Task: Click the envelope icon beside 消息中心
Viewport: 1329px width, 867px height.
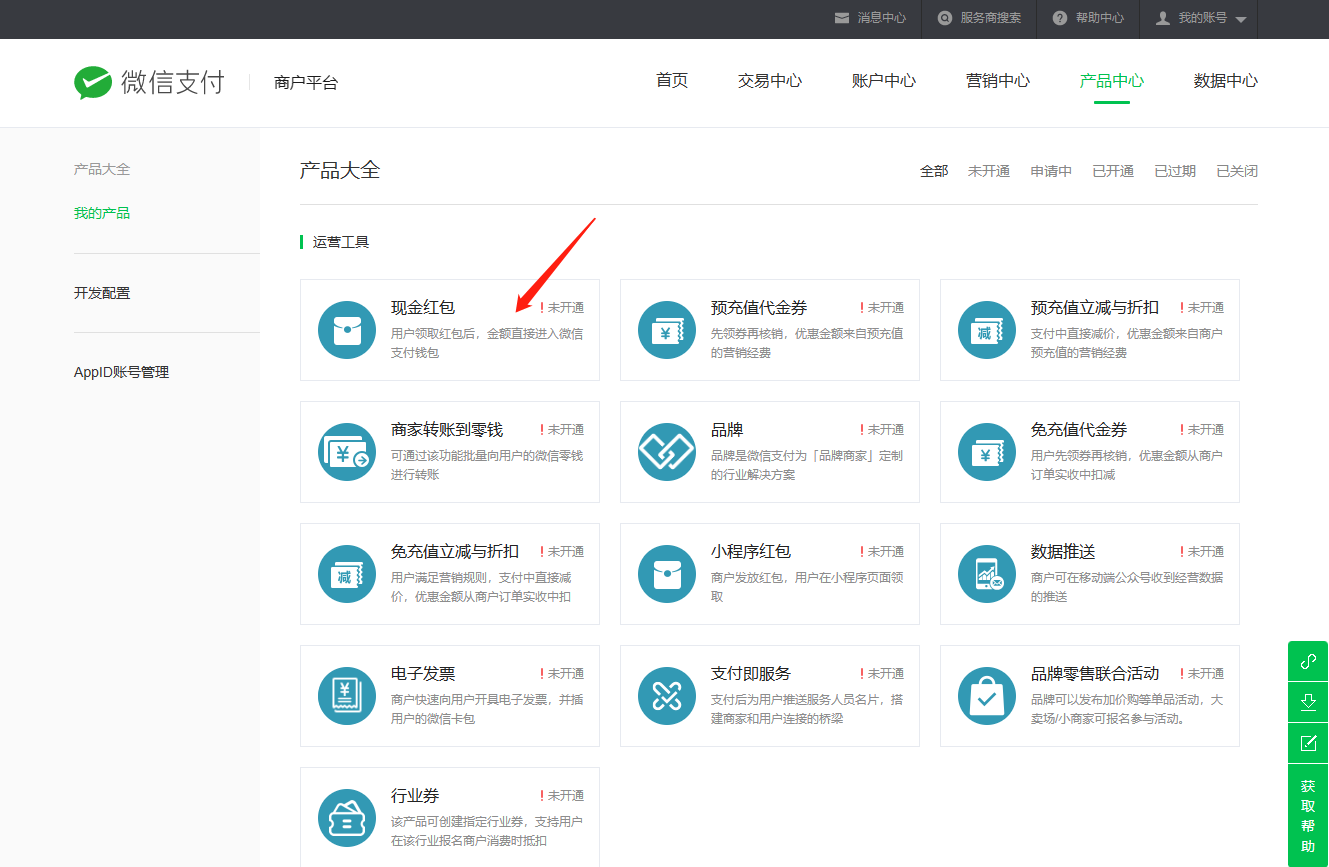Action: pos(842,18)
